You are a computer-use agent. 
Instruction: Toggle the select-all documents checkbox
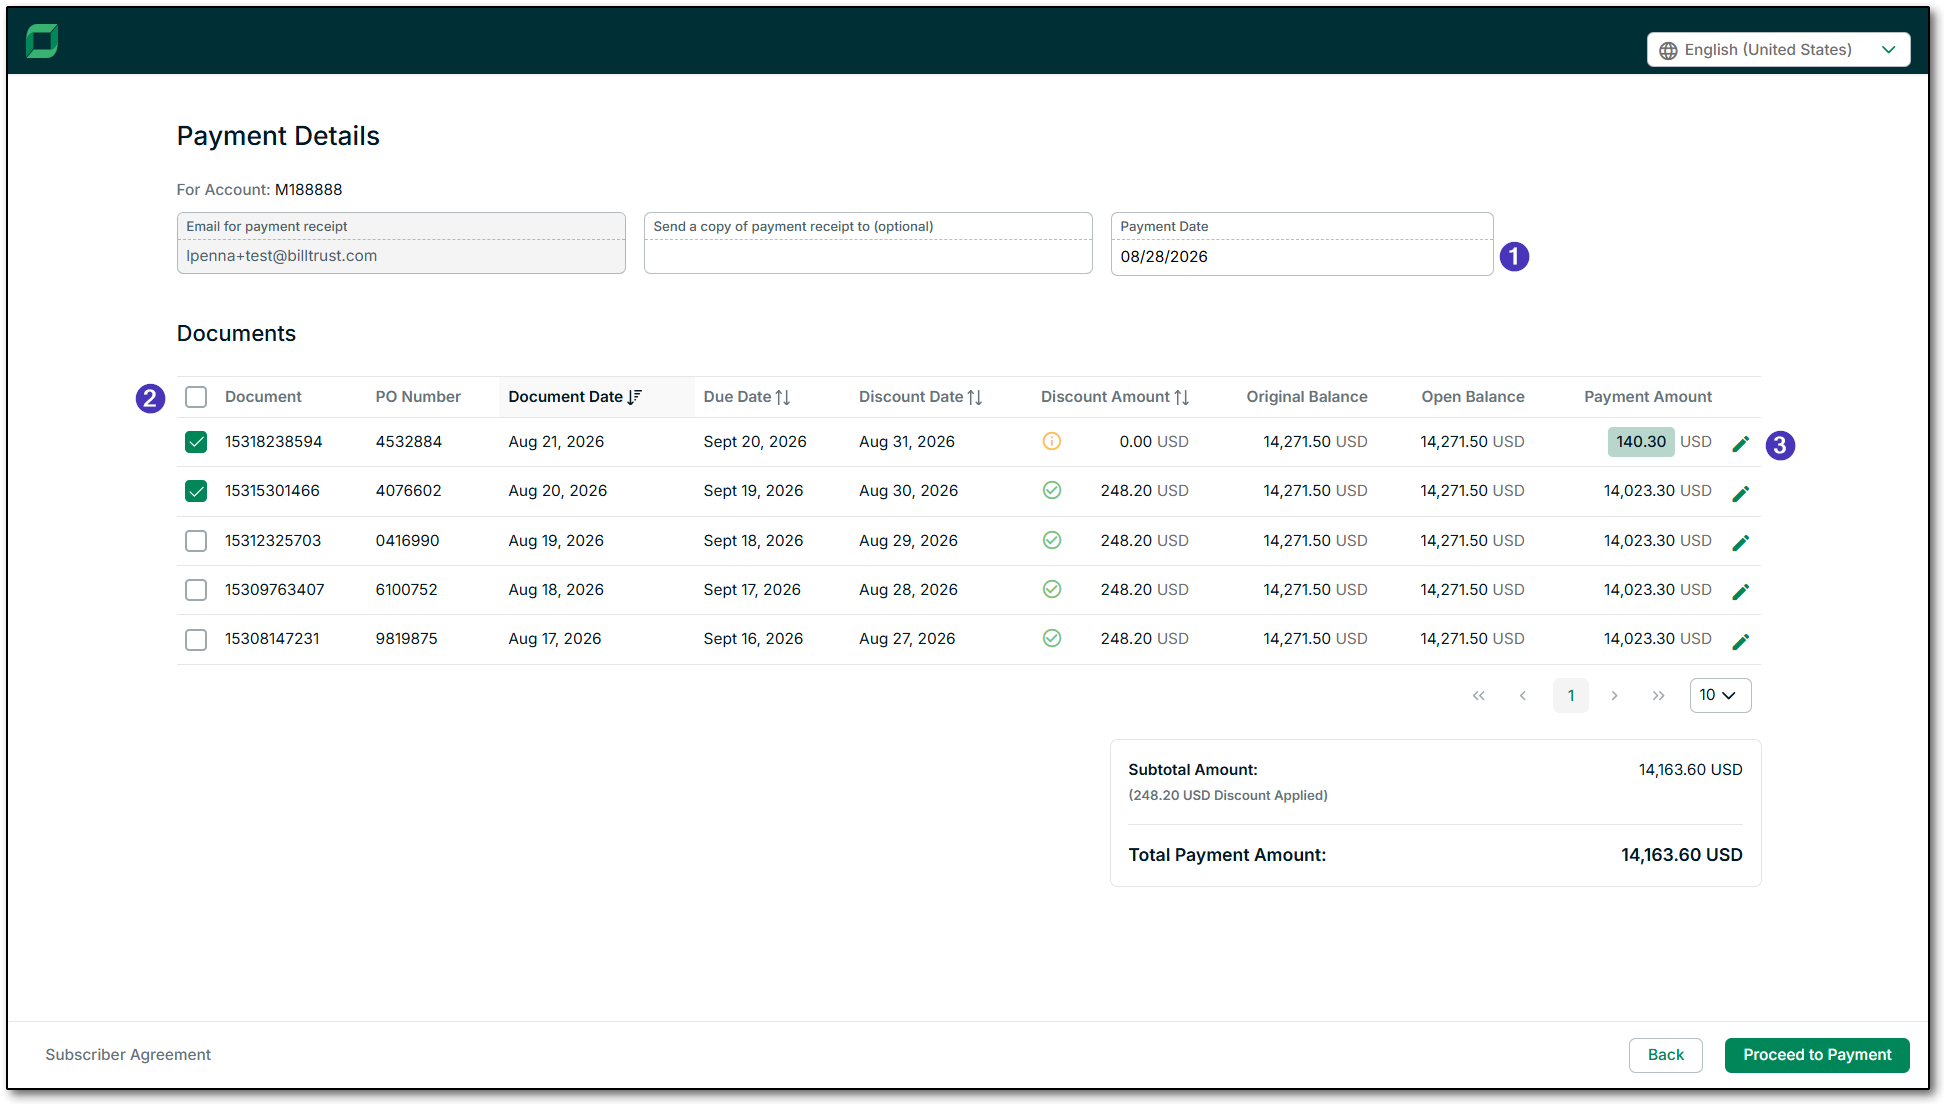coord(196,397)
